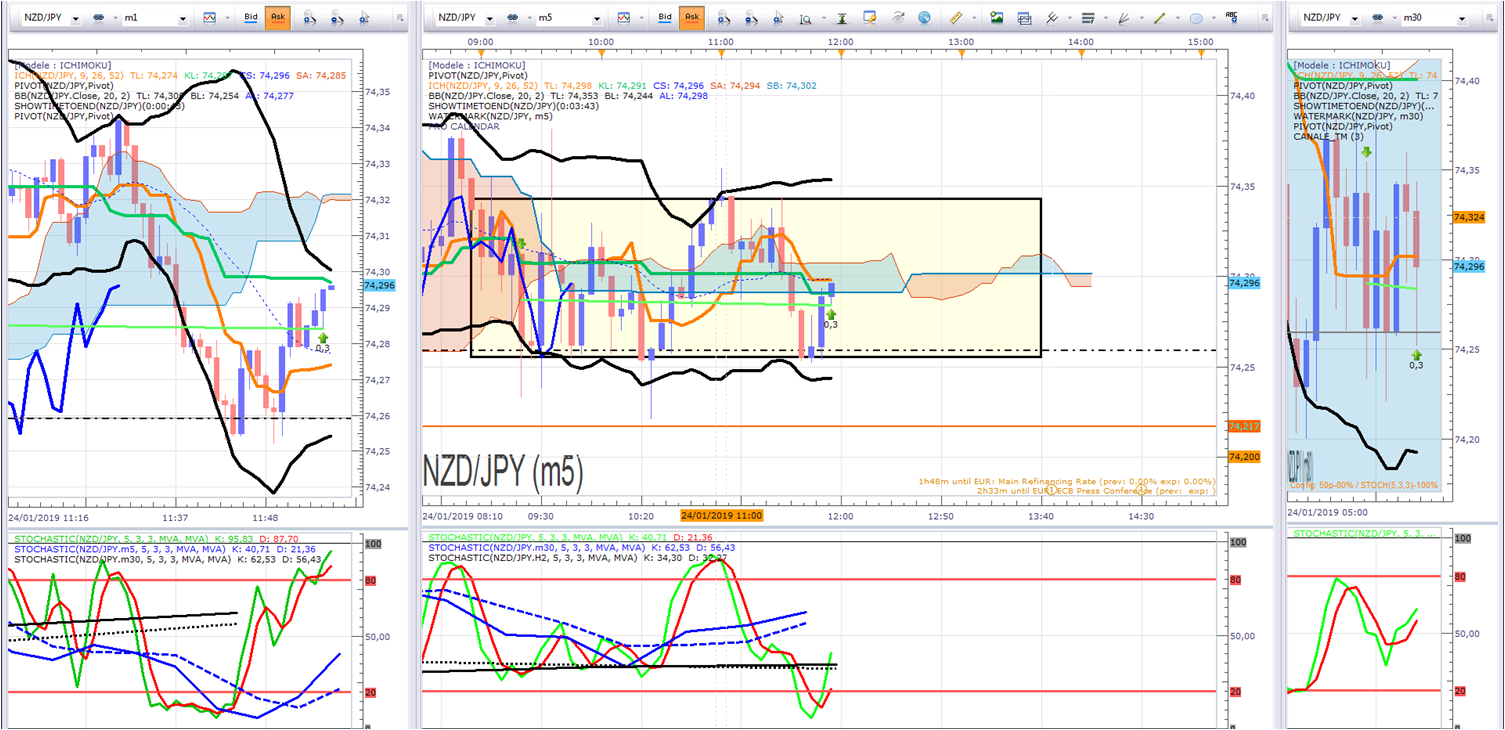Viewport: 1505px width, 730px height.
Task: Click the orange 74,217 price label
Action: click(x=1246, y=427)
